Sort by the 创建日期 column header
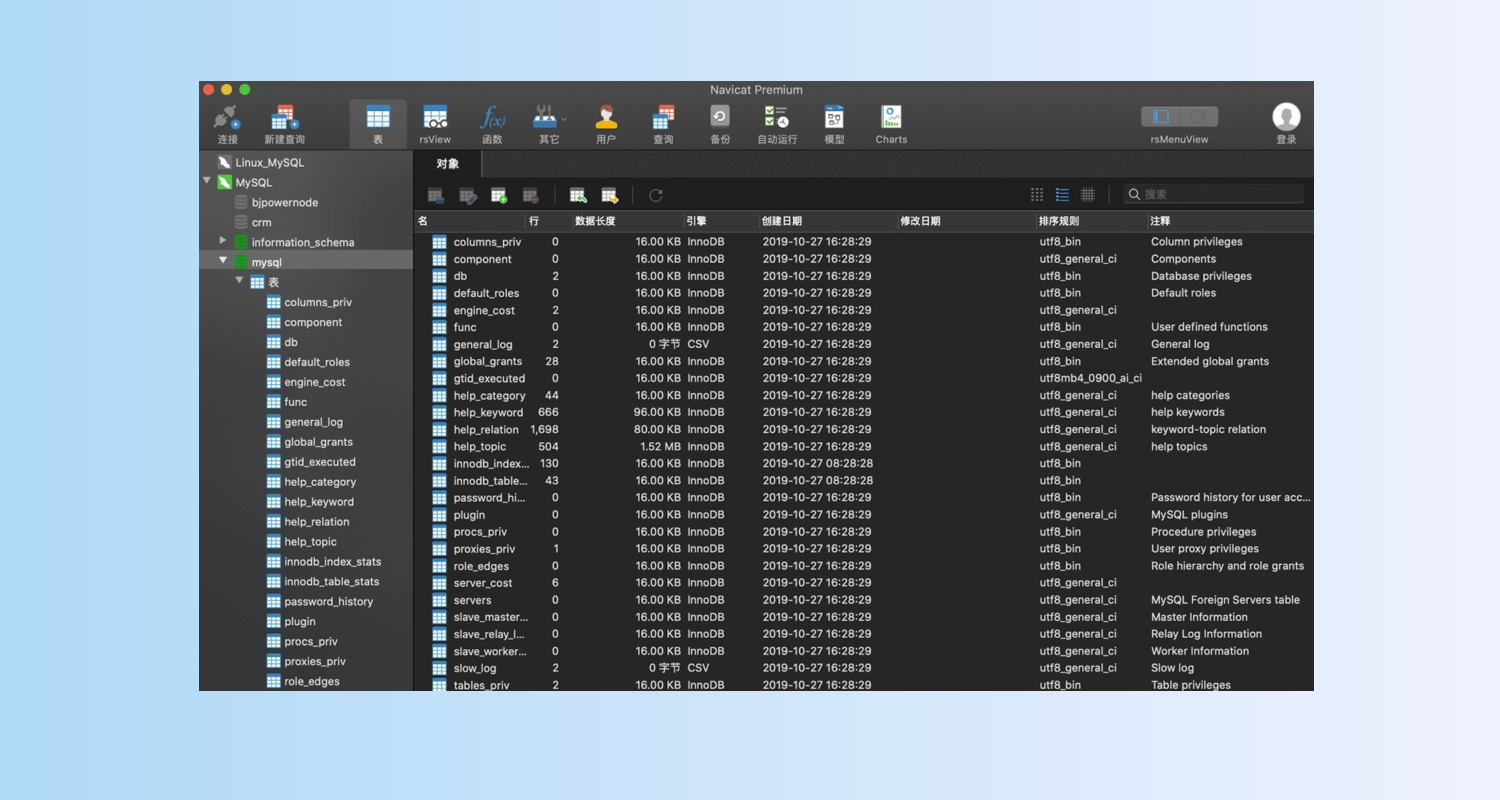Viewport: 1500px width, 800px height. point(827,221)
